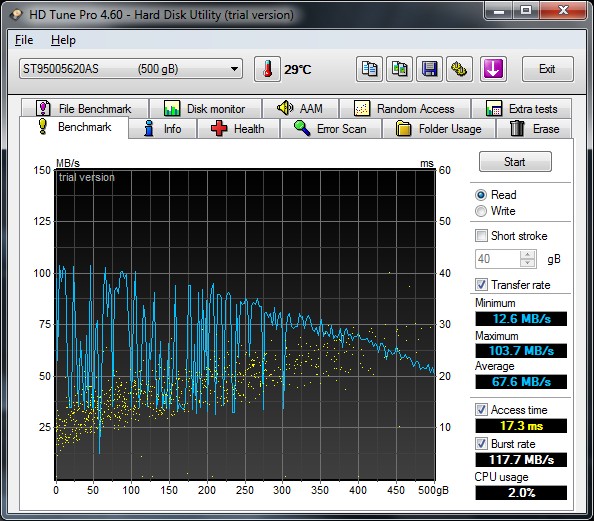Open the Health tab with red cross

[238, 129]
